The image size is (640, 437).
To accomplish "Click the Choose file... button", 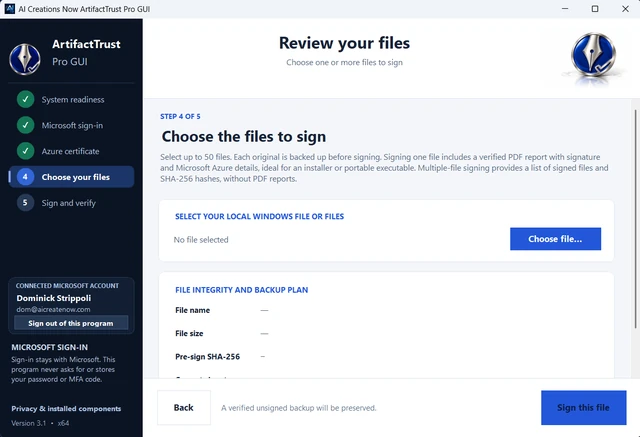I will pyautogui.click(x=555, y=239).
